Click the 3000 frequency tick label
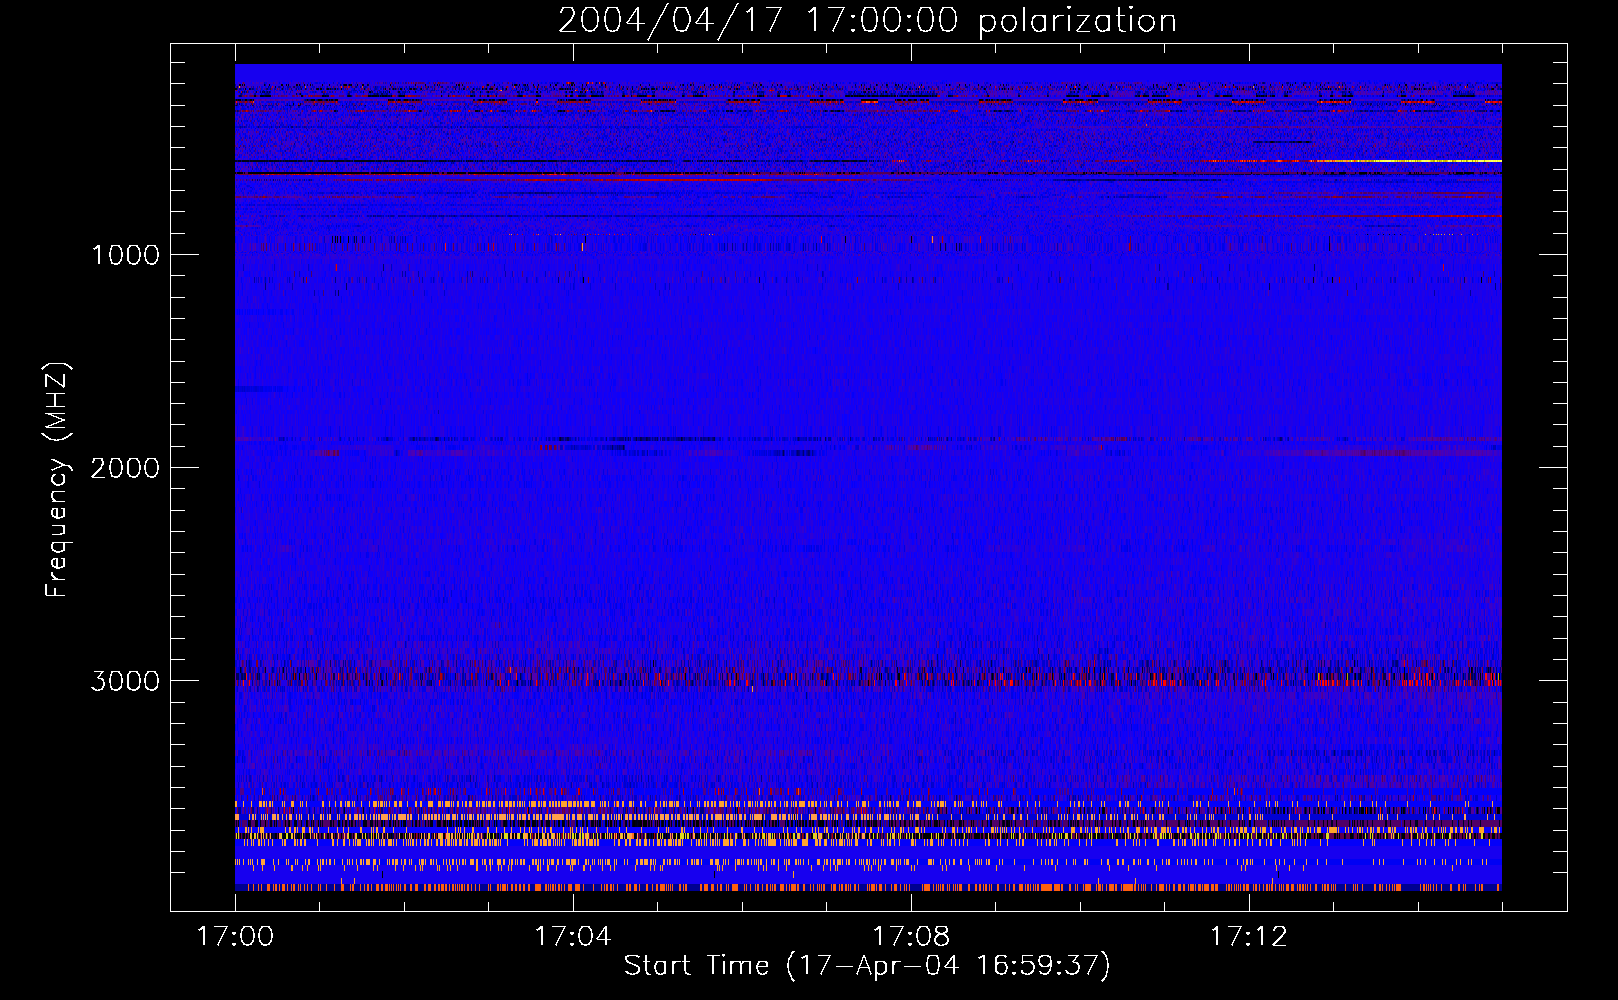Image resolution: width=1618 pixels, height=1000 pixels. click(x=125, y=681)
